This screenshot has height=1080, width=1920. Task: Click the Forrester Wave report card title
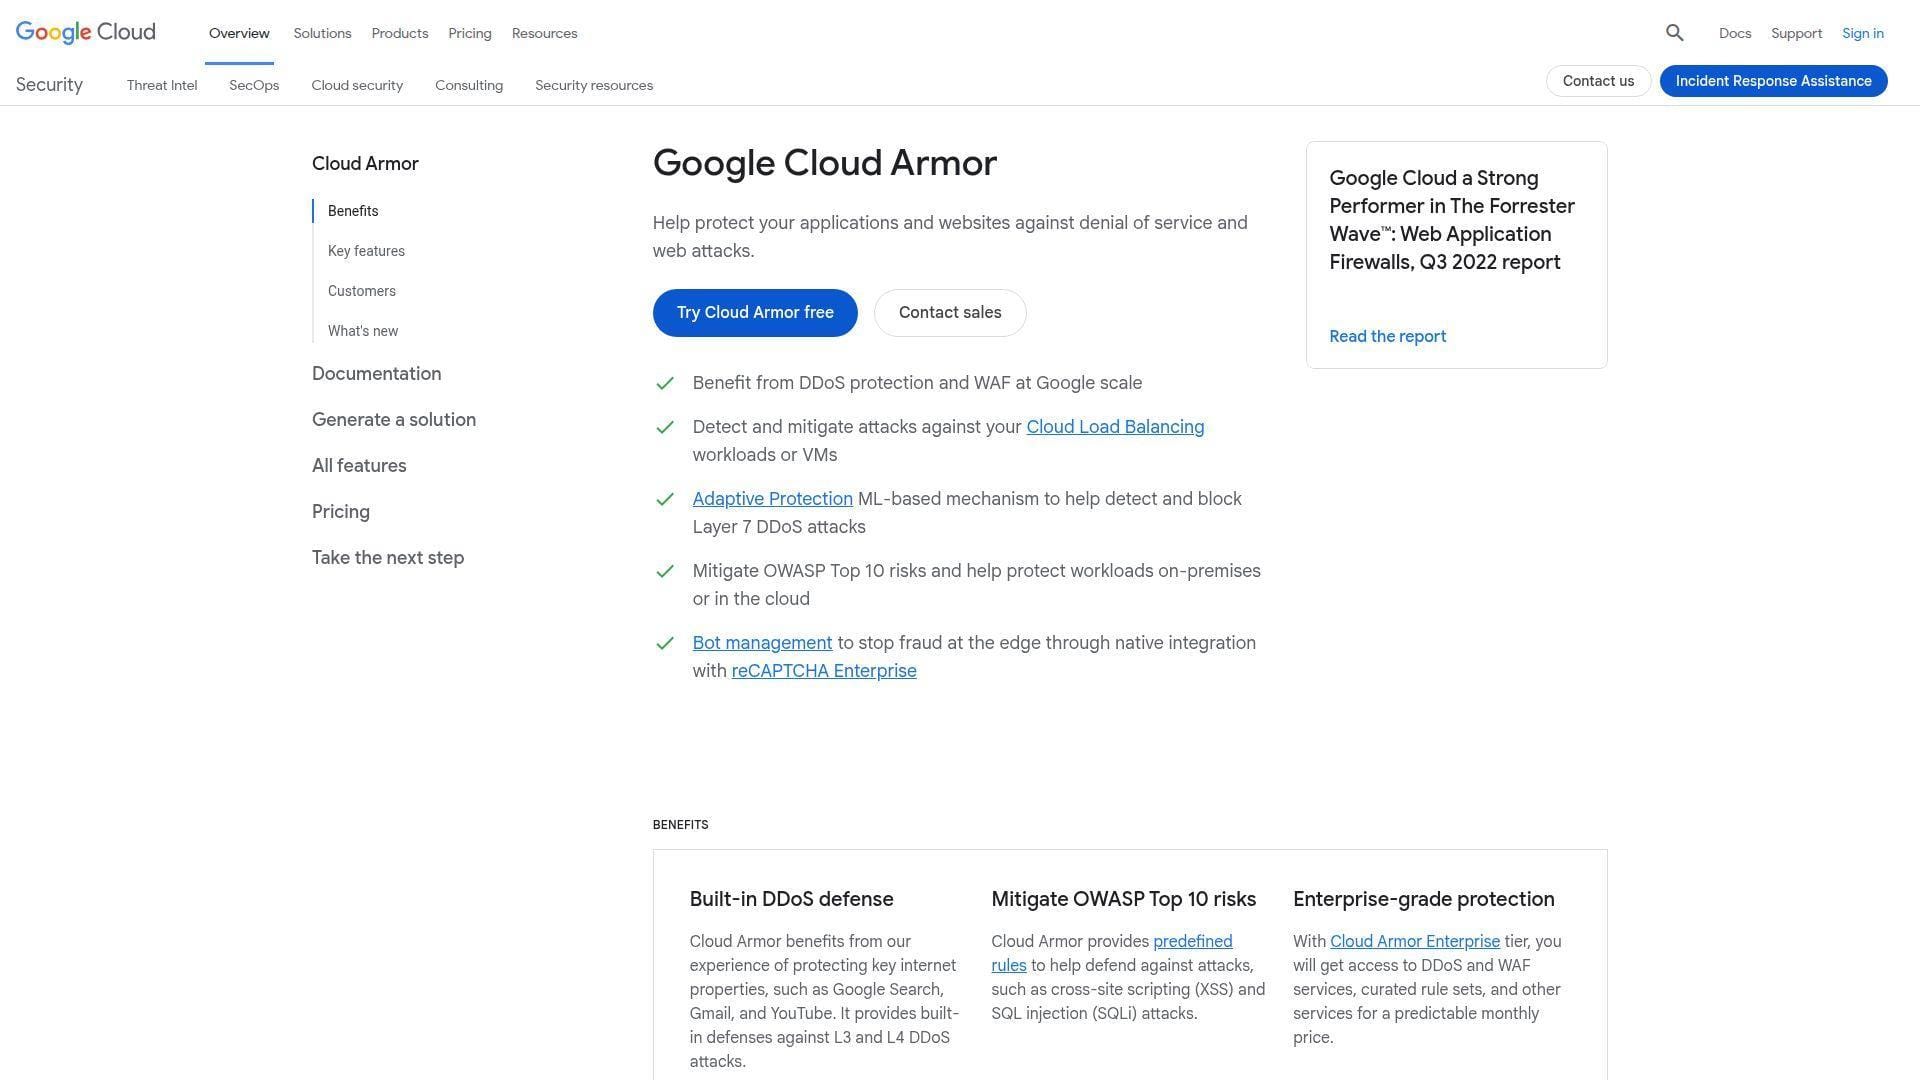[1452, 220]
